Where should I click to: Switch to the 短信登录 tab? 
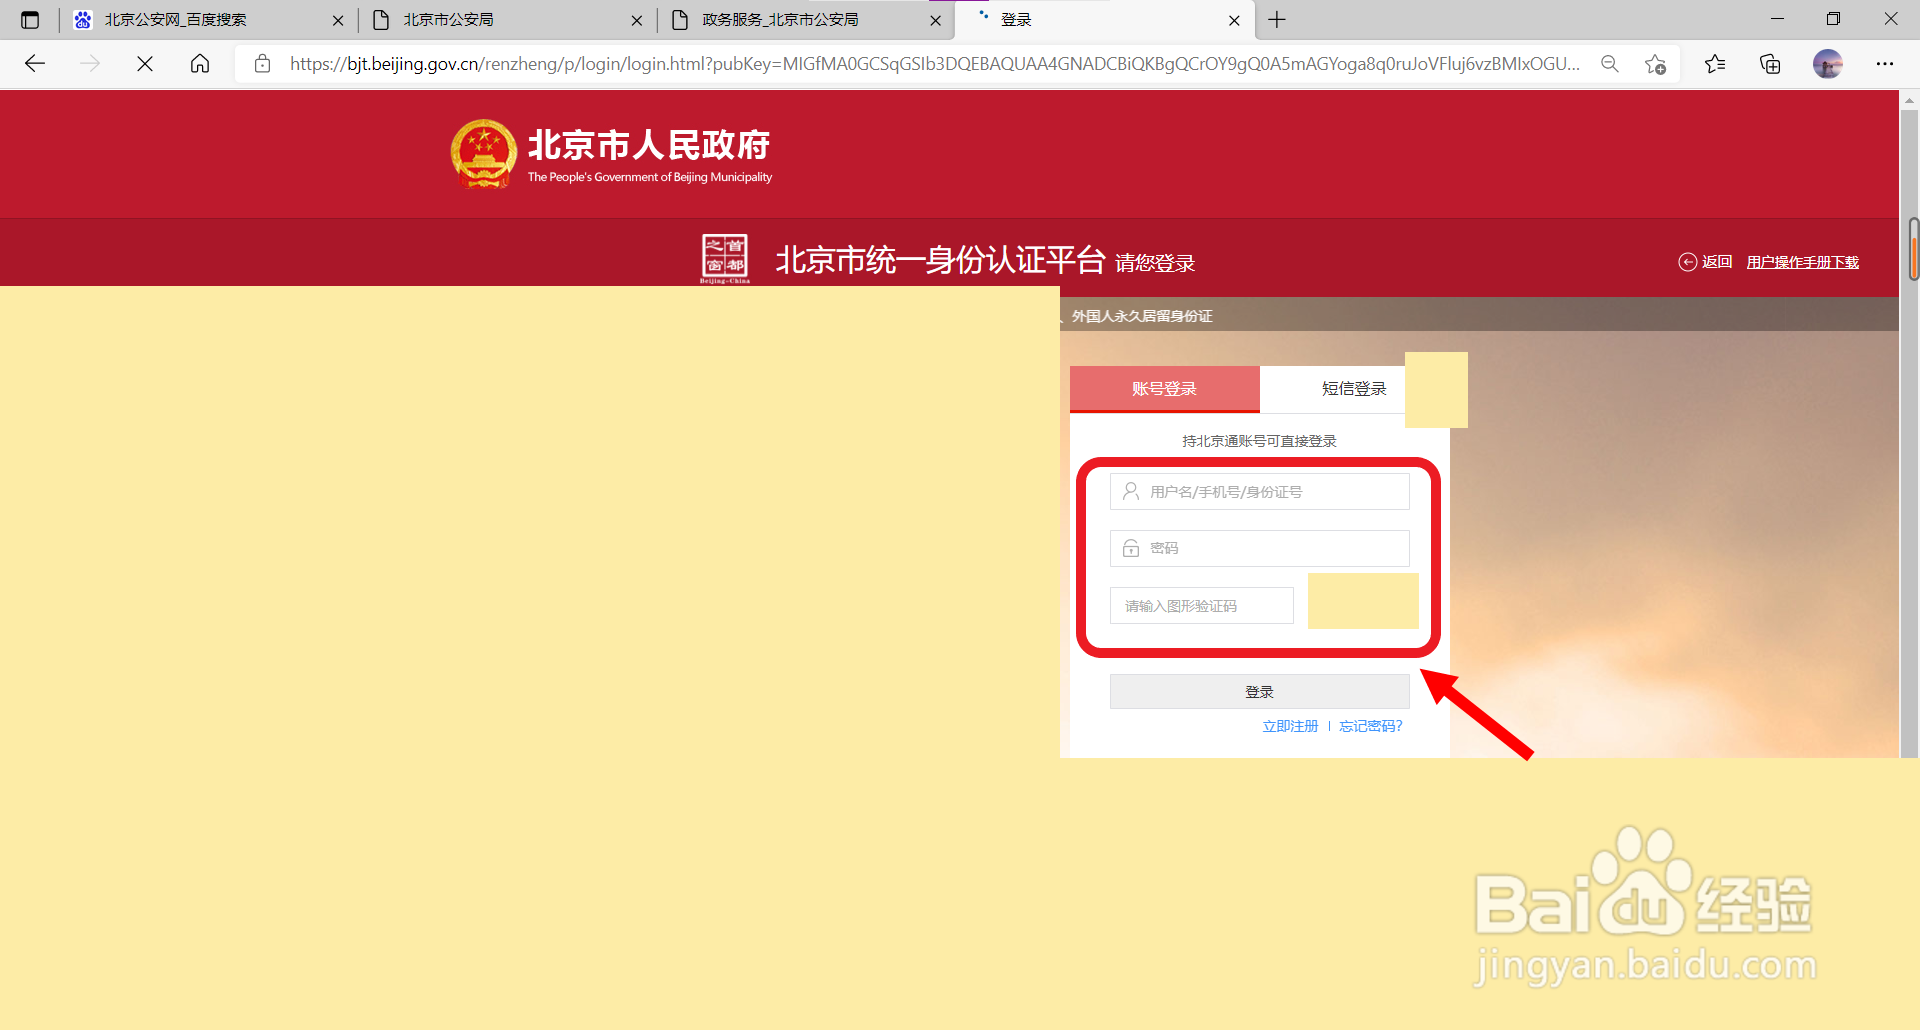point(1354,389)
